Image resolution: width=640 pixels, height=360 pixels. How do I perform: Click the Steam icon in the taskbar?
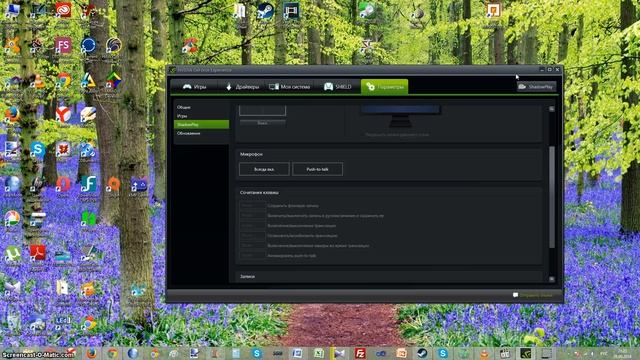[422, 353]
